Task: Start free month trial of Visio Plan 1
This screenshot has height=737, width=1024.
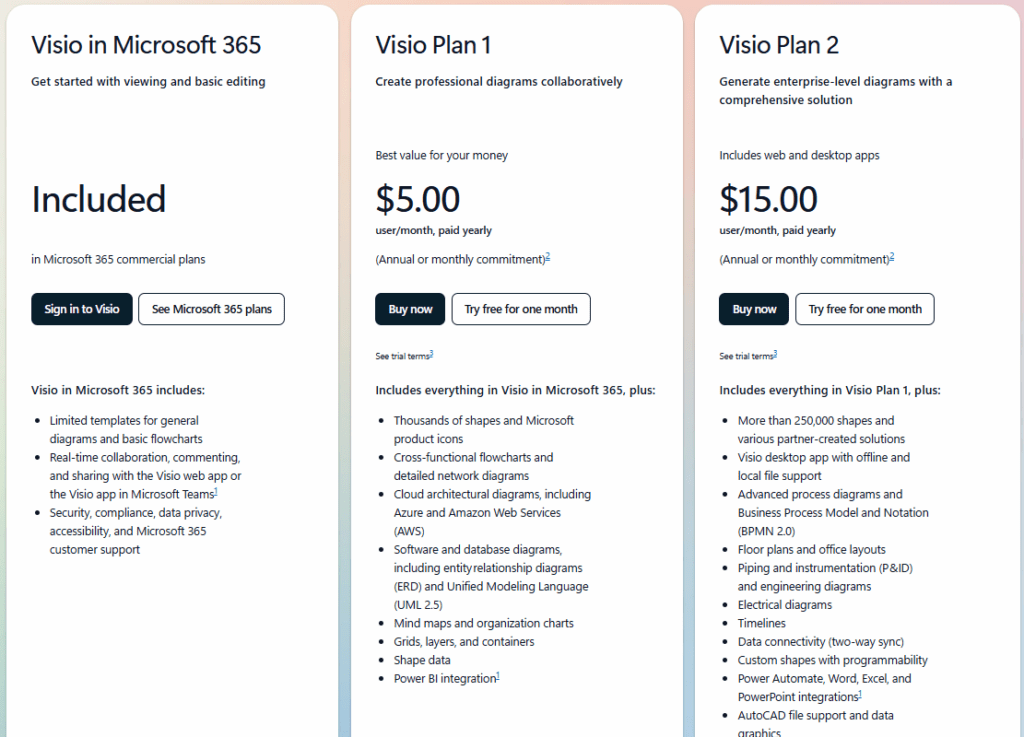Action: click(520, 309)
